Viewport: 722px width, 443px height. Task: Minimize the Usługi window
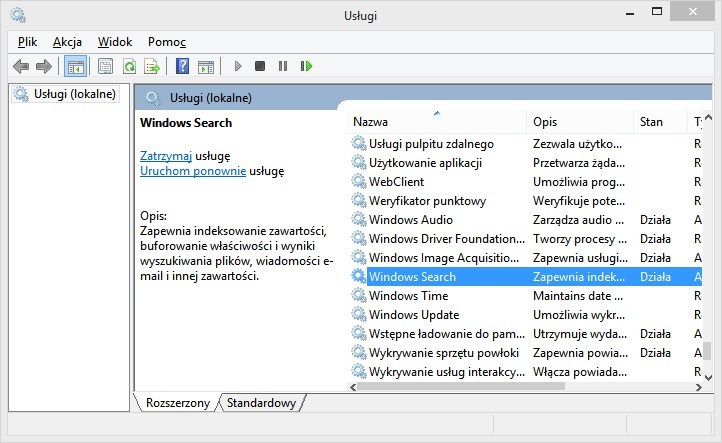(x=630, y=13)
